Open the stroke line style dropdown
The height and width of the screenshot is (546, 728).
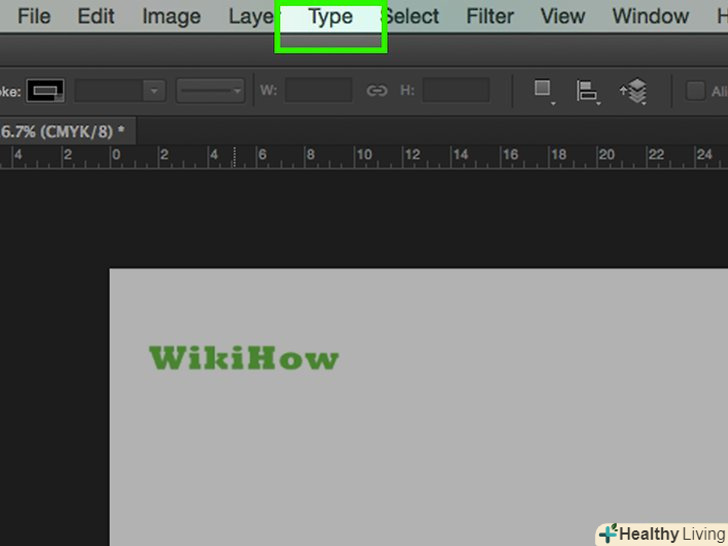click(x=210, y=91)
